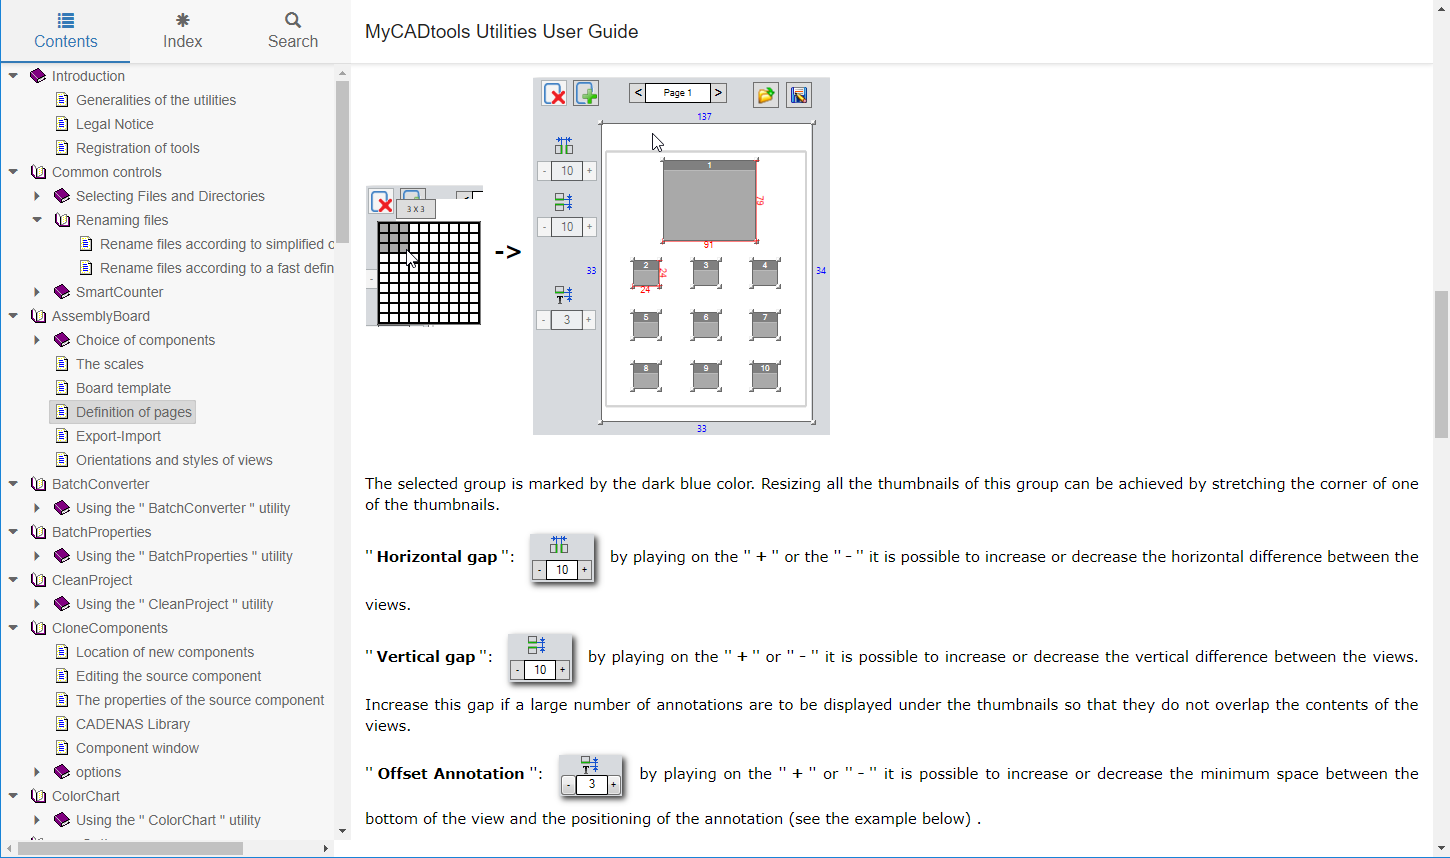Viewport: 1450px width, 858px height.
Task: Click the contents pane vertical scrollbar thumb
Action: pos(342,162)
